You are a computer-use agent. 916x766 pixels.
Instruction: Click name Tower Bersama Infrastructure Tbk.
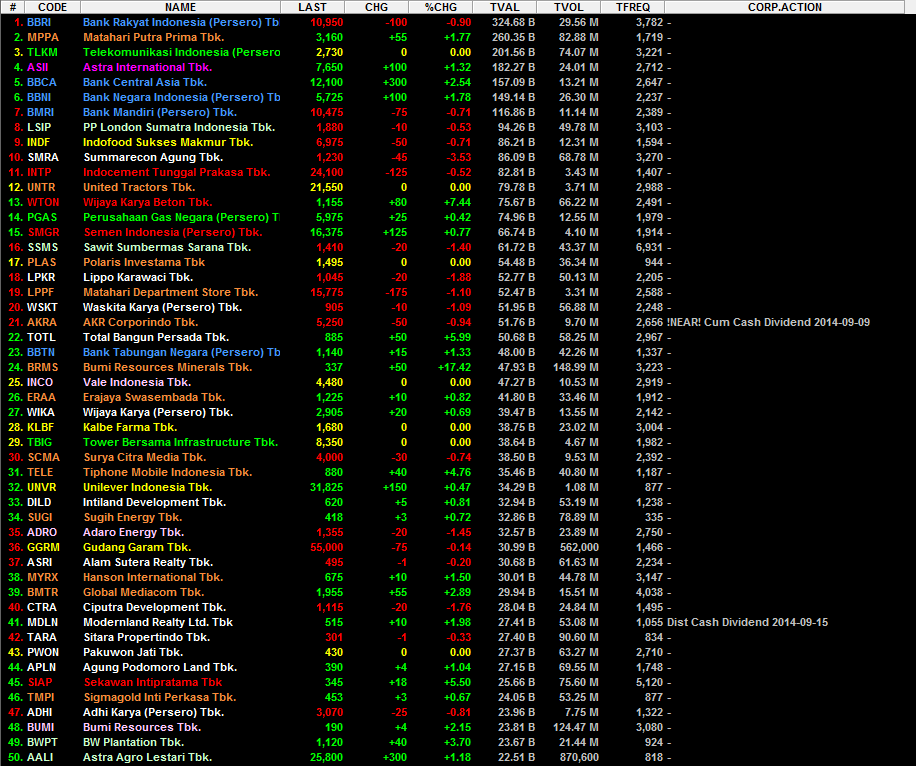(x=181, y=442)
